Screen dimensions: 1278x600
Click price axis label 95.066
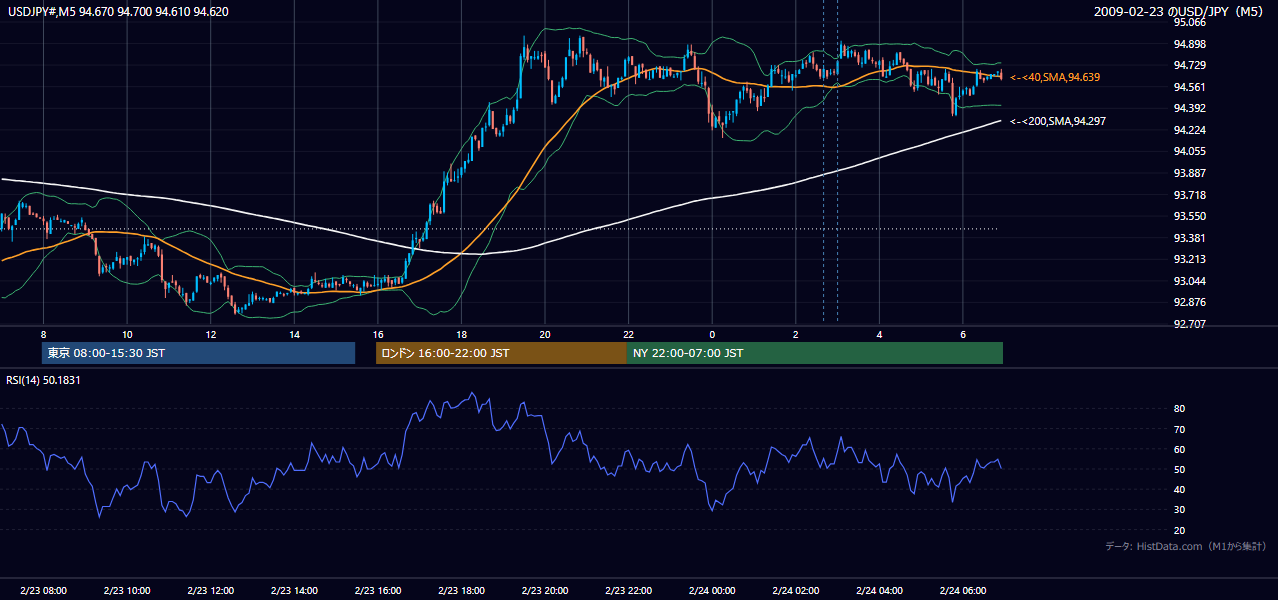(1192, 22)
